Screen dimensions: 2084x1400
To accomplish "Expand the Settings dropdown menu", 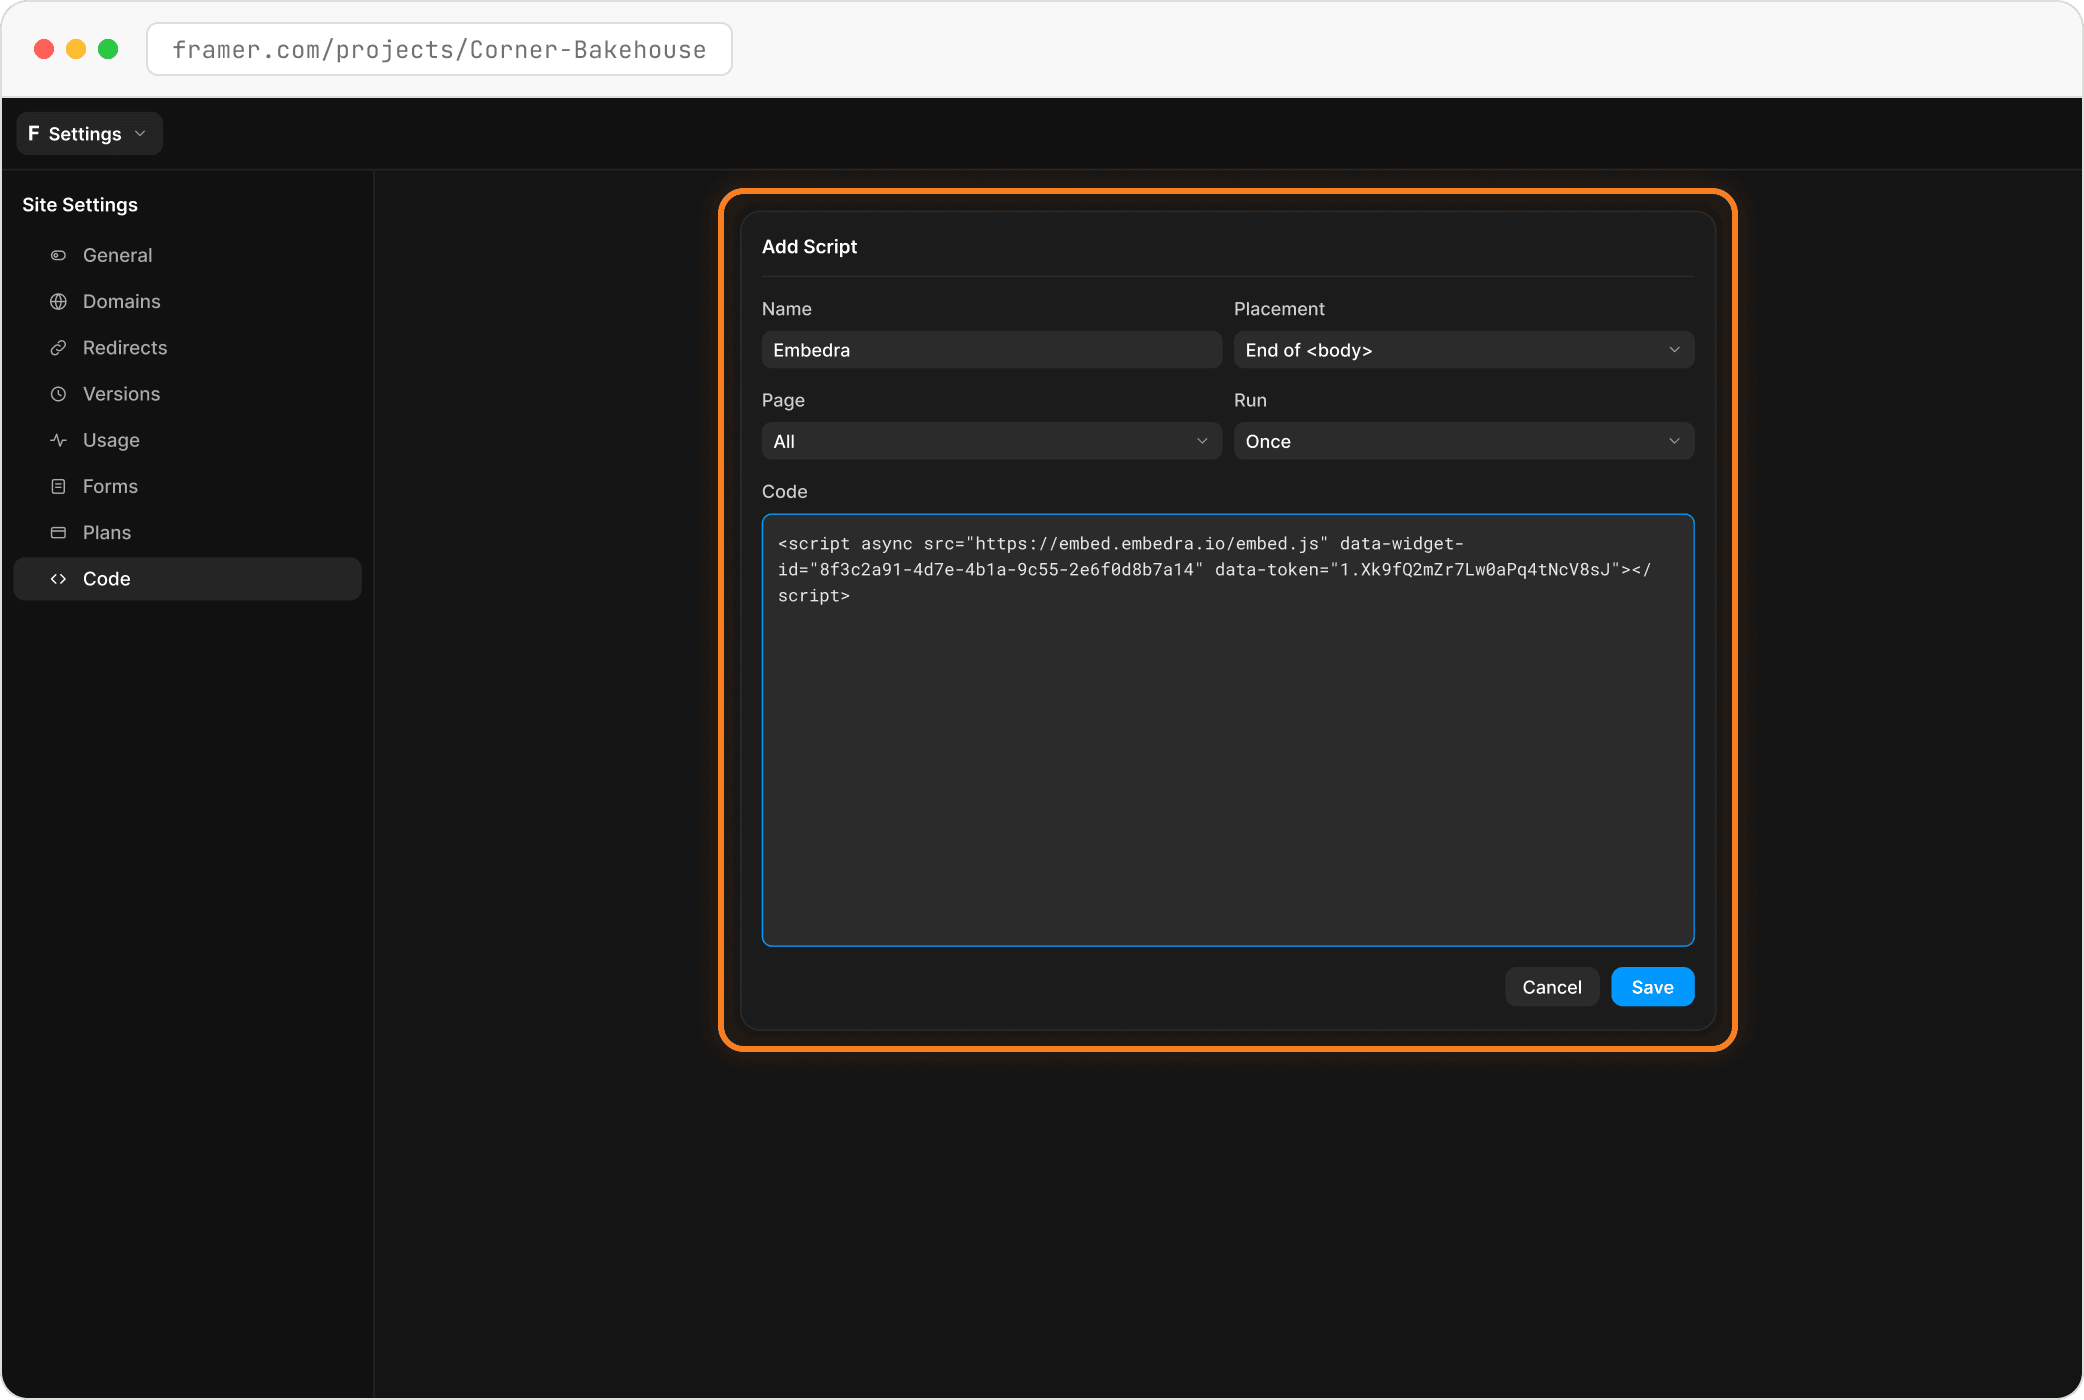I will pyautogui.click(x=89, y=134).
